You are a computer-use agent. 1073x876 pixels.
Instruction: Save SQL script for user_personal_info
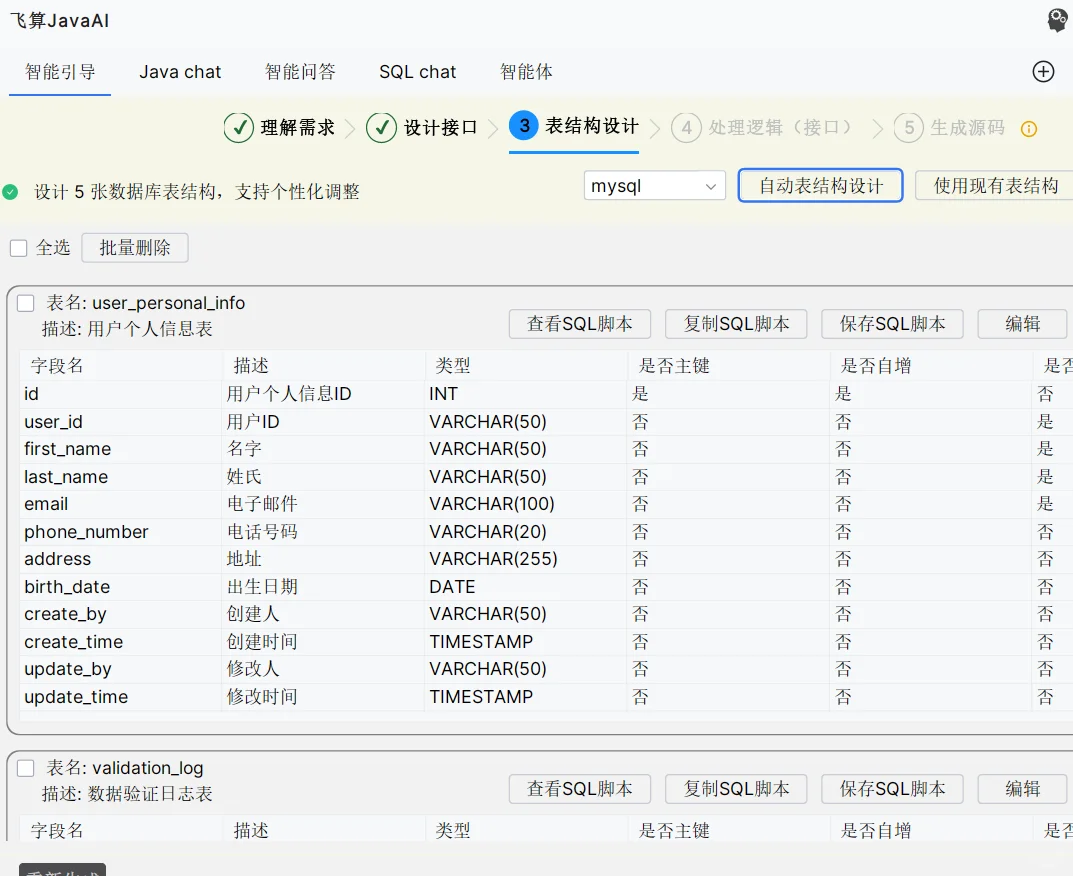892,324
